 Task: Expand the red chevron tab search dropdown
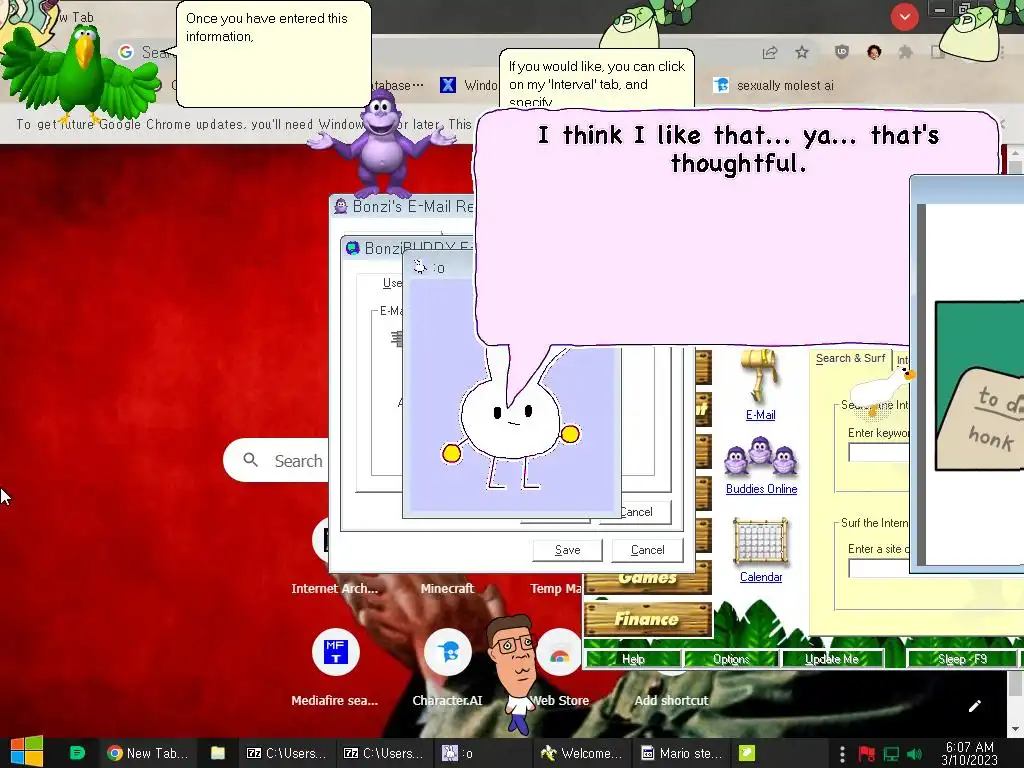tap(904, 17)
